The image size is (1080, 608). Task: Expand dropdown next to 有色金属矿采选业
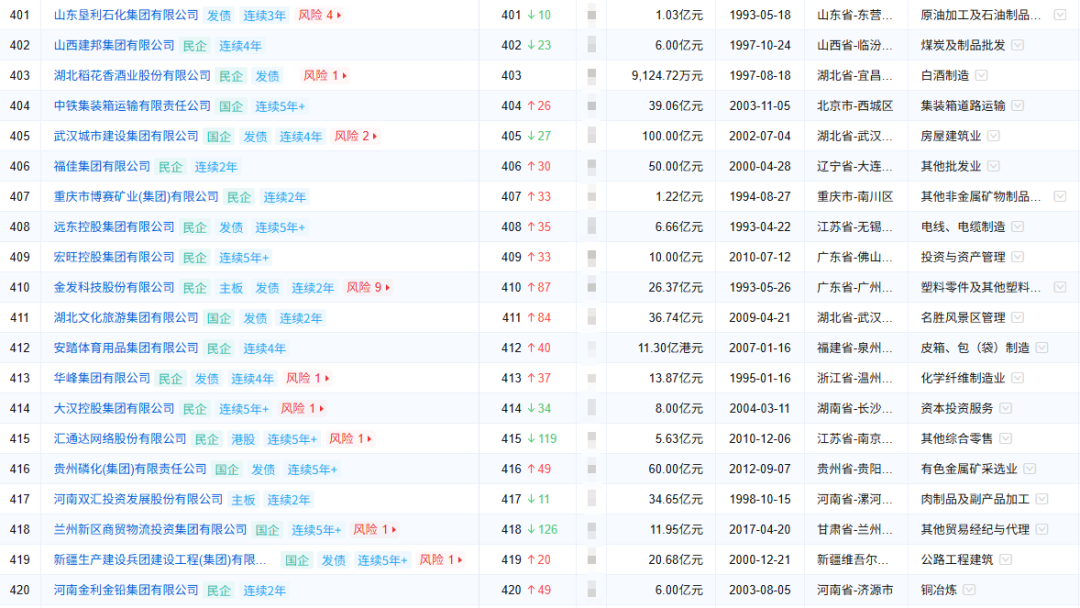[1030, 469]
